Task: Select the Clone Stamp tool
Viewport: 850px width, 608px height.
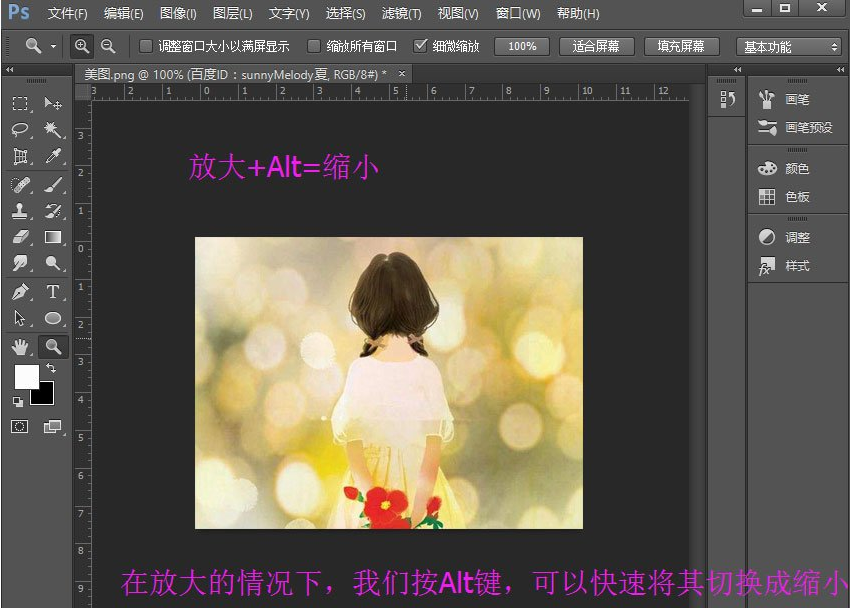Action: (20, 211)
